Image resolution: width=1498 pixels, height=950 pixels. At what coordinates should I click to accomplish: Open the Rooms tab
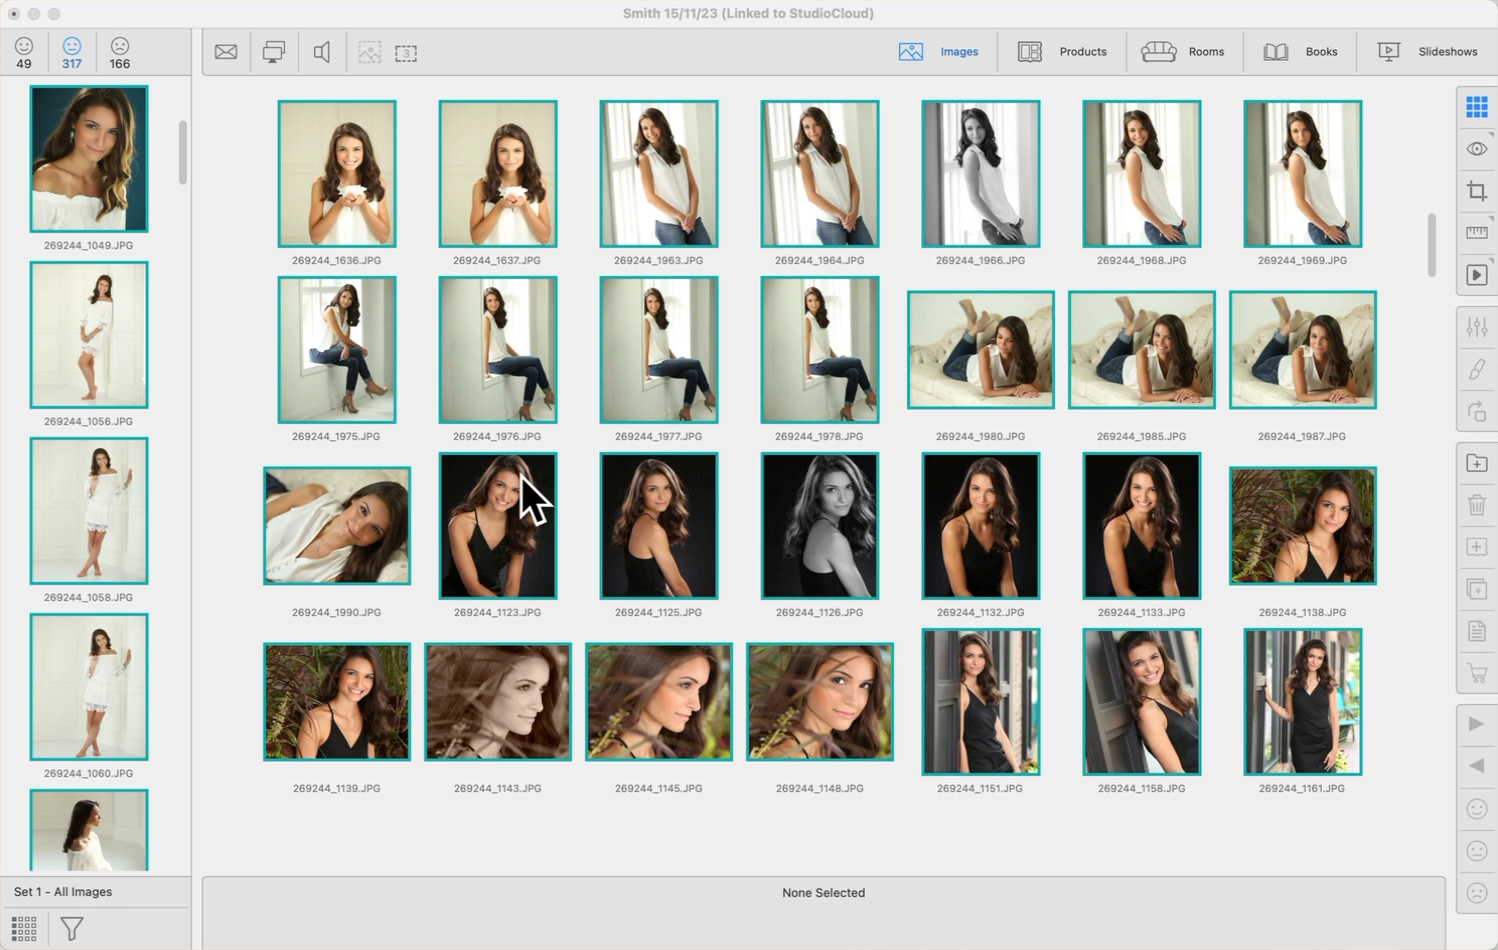[1183, 52]
